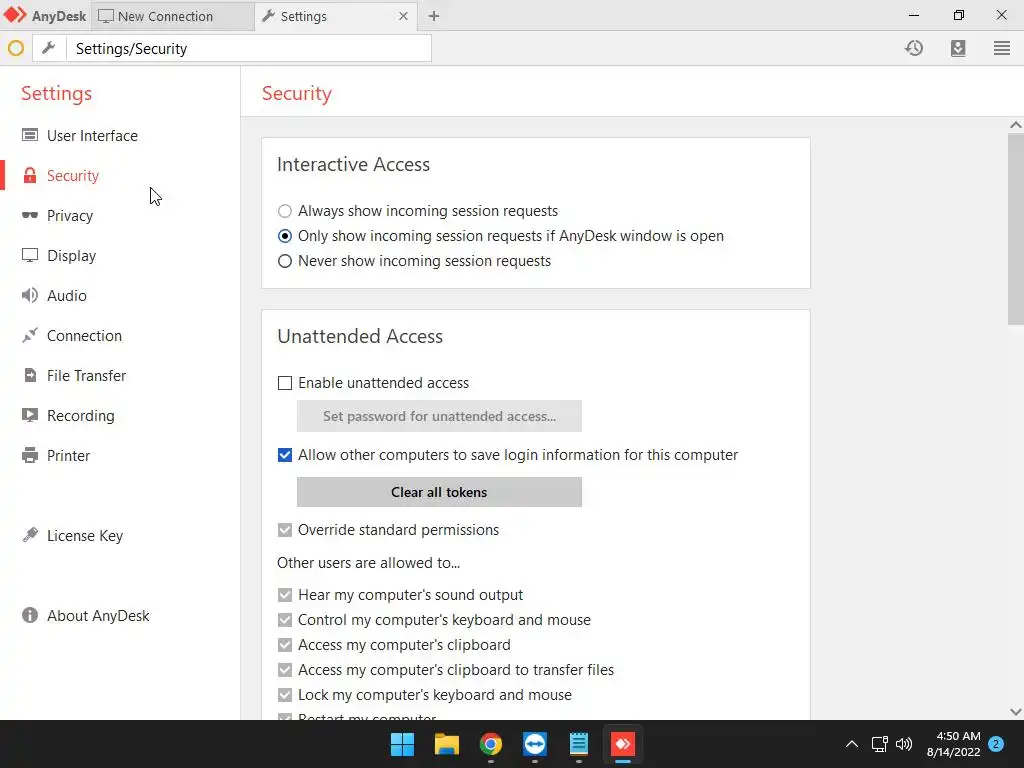Click the Recording play icon
Screen dimensions: 1024x768
(x=30, y=415)
